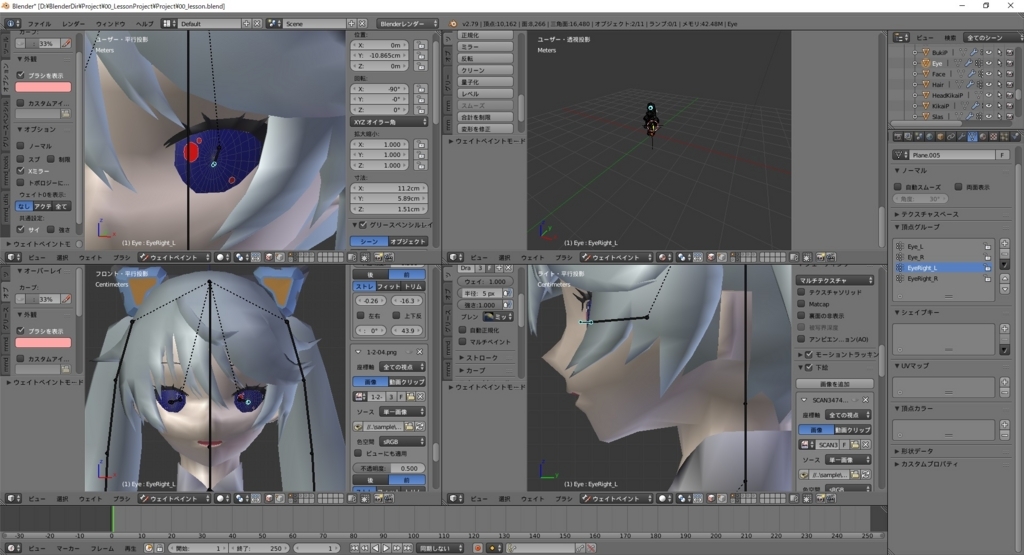Open the timeline 'フレーム' menu

(102, 548)
